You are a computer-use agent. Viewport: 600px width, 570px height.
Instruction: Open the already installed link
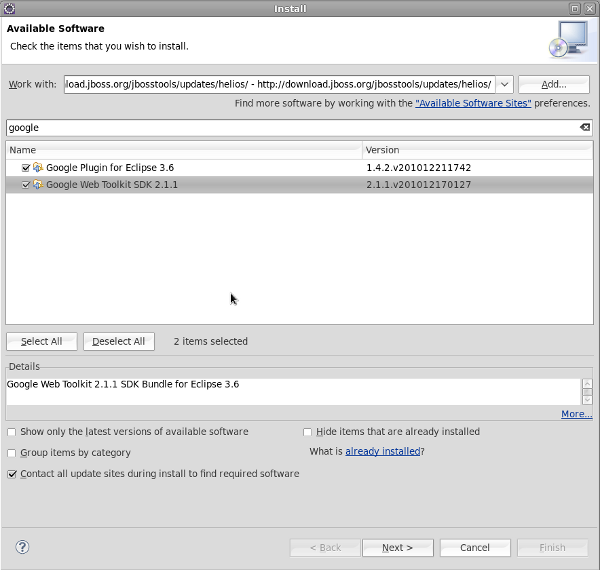(x=383, y=451)
